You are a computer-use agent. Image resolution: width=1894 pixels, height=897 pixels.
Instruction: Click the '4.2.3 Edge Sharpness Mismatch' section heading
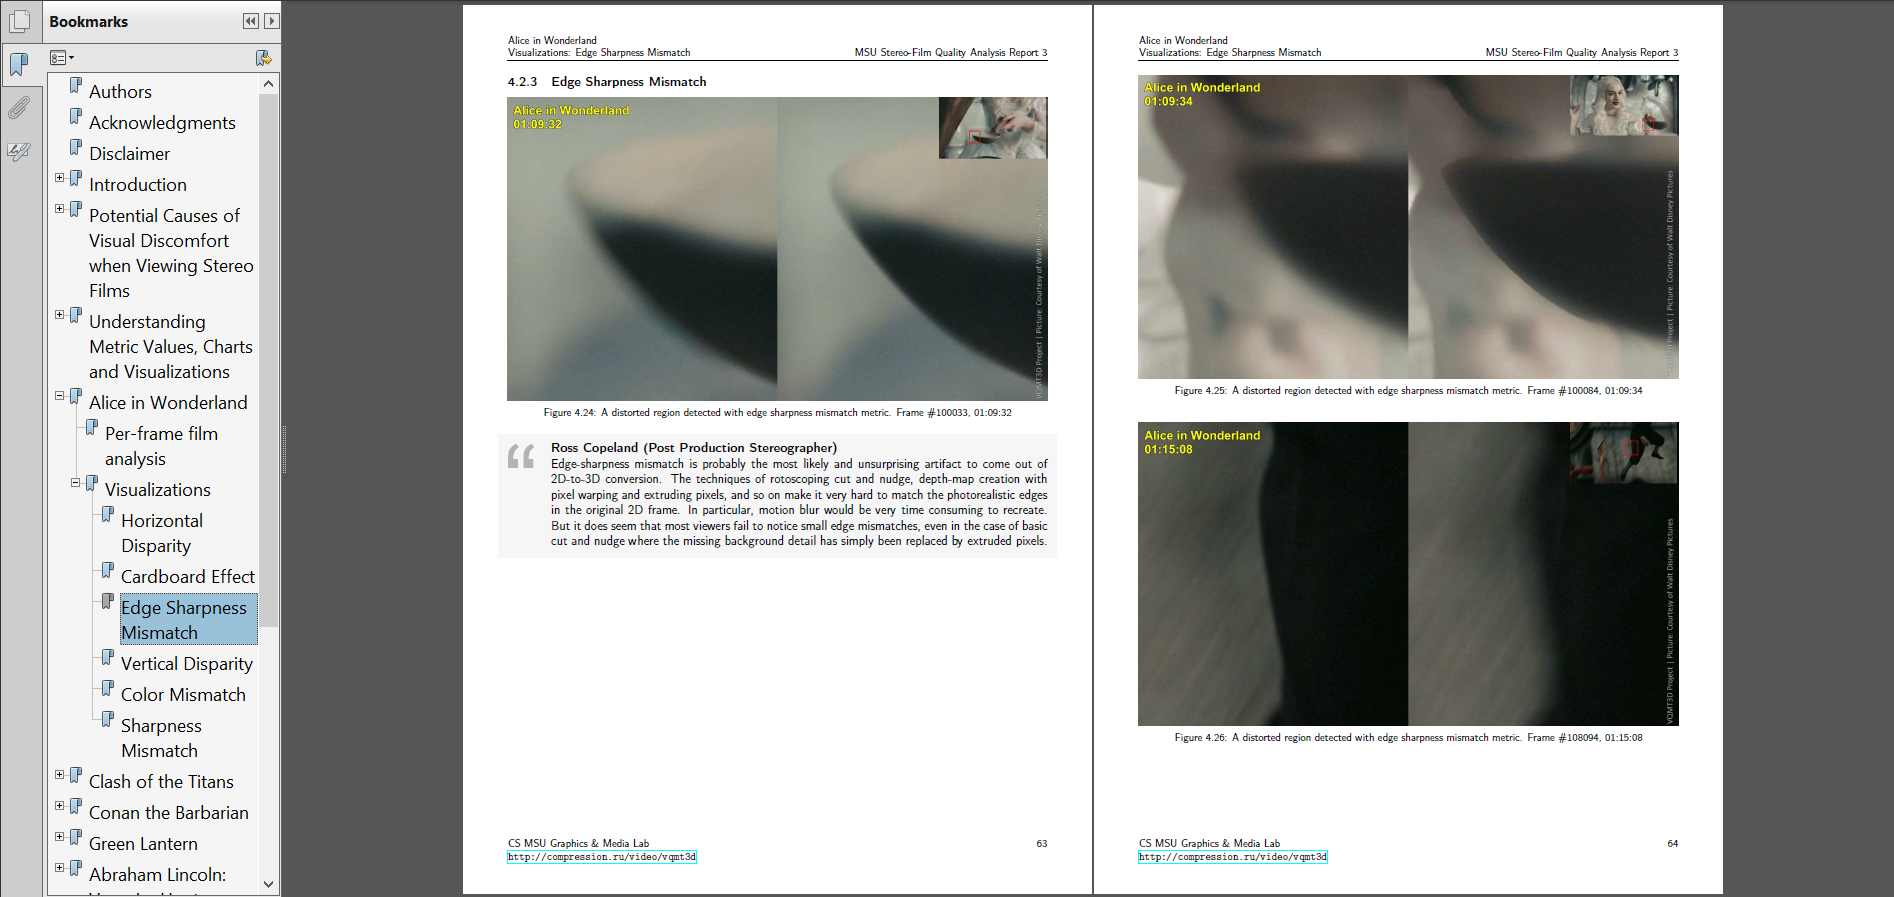click(607, 82)
